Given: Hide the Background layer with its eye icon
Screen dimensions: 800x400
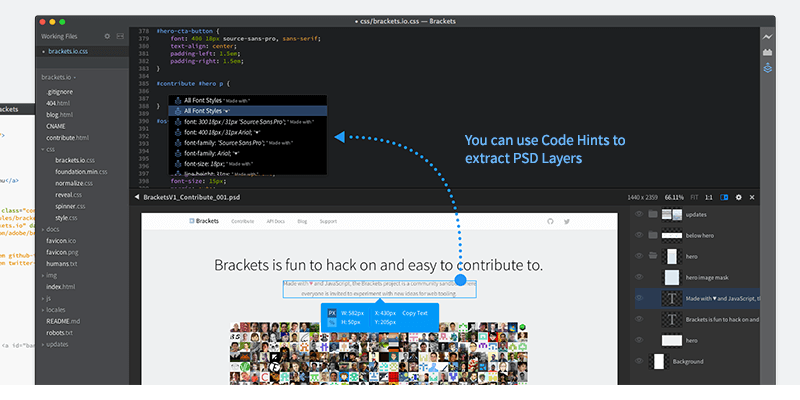Looking at the screenshot, I should (x=638, y=361).
